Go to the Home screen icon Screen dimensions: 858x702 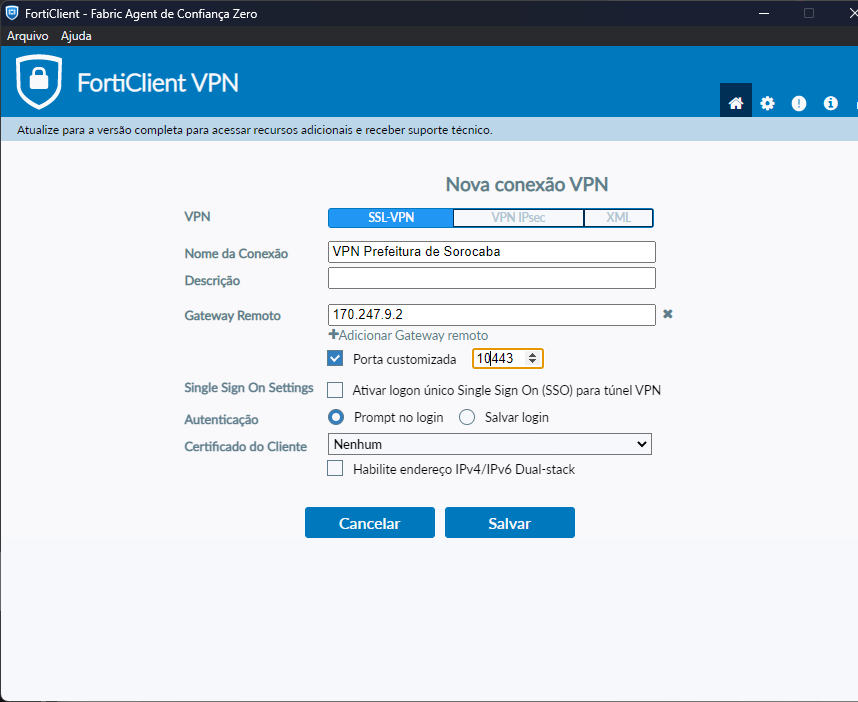pos(736,103)
